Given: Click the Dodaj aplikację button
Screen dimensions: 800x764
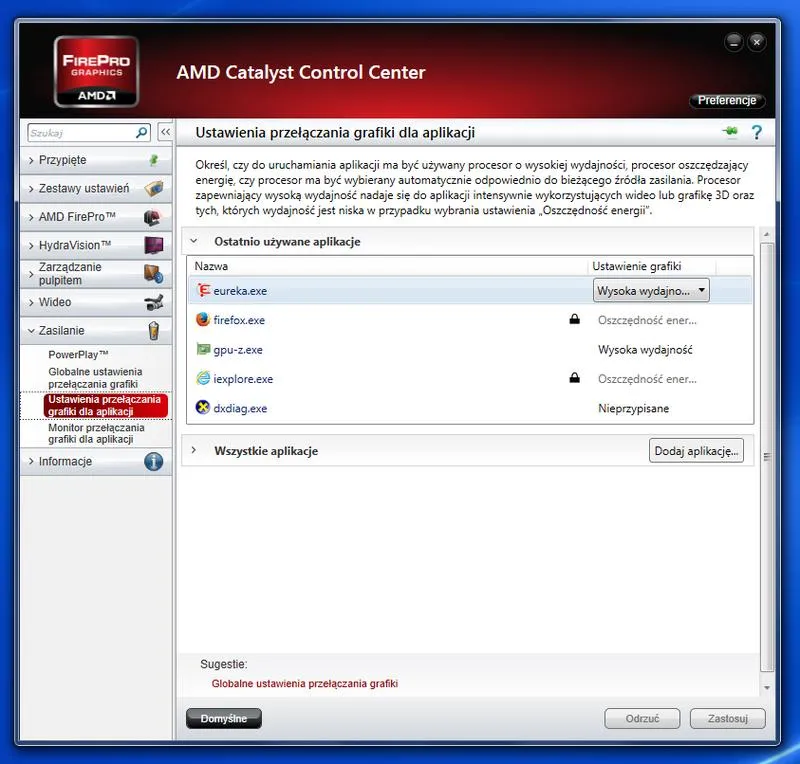Looking at the screenshot, I should pos(696,451).
